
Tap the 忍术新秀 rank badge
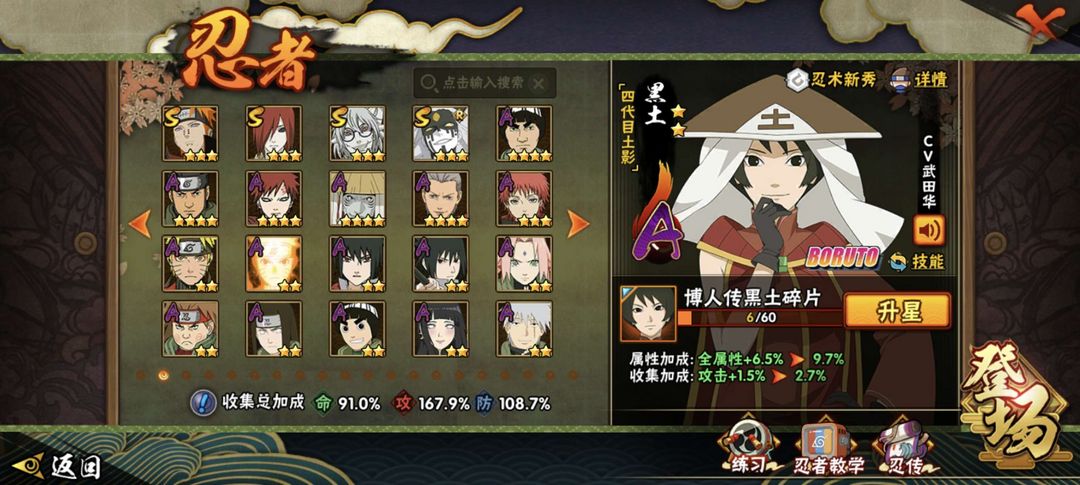point(832,79)
